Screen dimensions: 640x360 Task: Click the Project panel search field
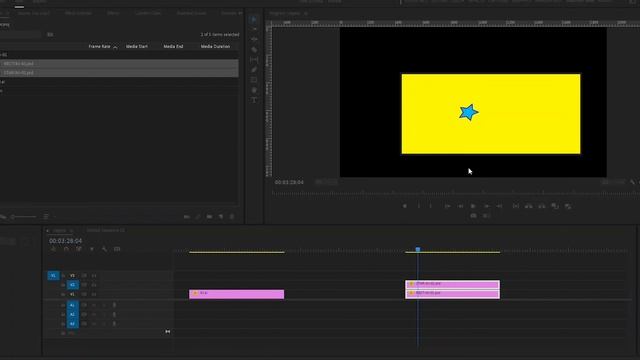(x=20, y=35)
